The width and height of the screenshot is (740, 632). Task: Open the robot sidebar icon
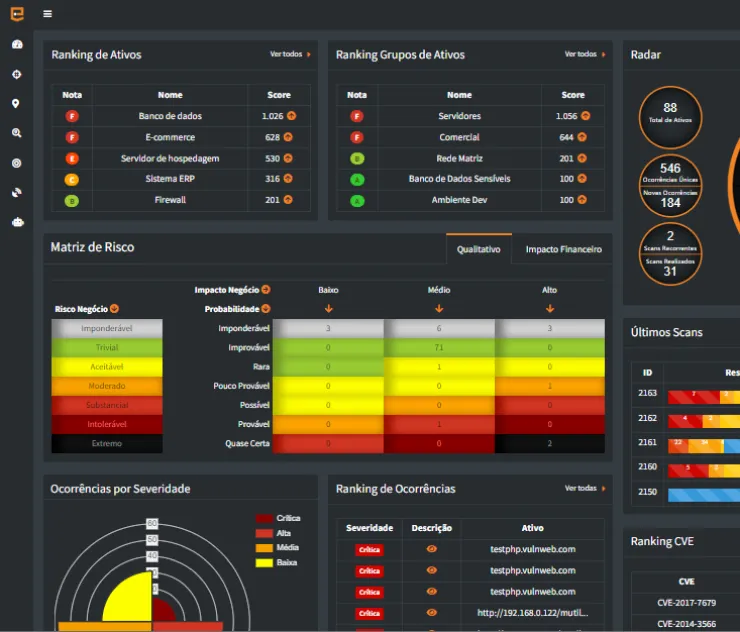coord(17,222)
